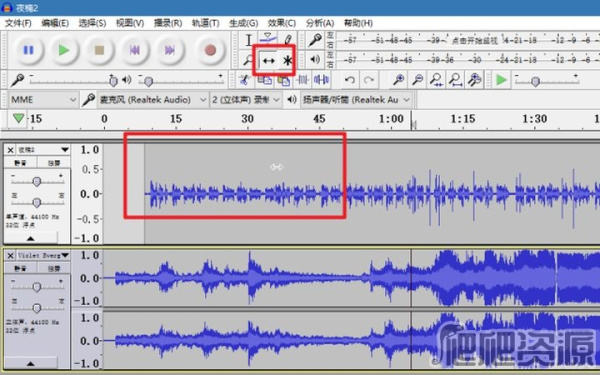Screen dimensions: 600x375
Task: Solo the Violet Everg track with 独奏
Action: (x=54, y=269)
